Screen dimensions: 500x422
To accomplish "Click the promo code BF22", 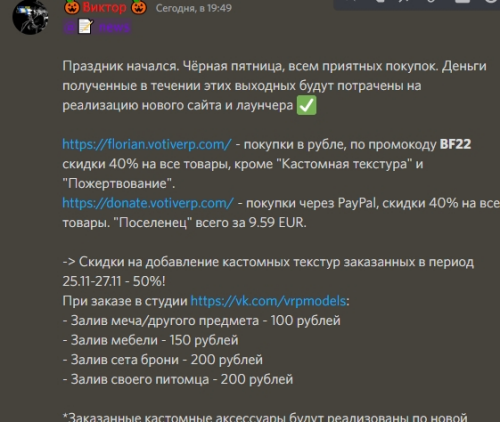I will point(455,144).
